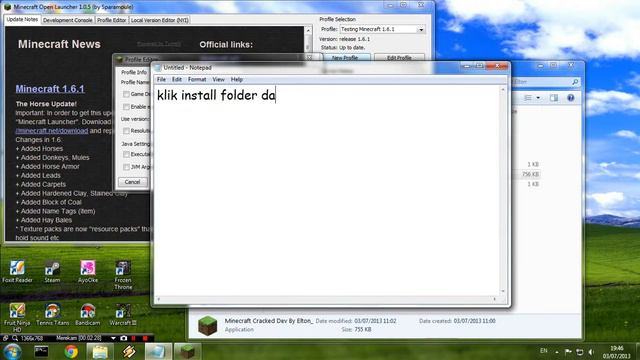Toggle JVM Arguments checkbox in Profile Editor
The image size is (640, 360).
point(126,167)
